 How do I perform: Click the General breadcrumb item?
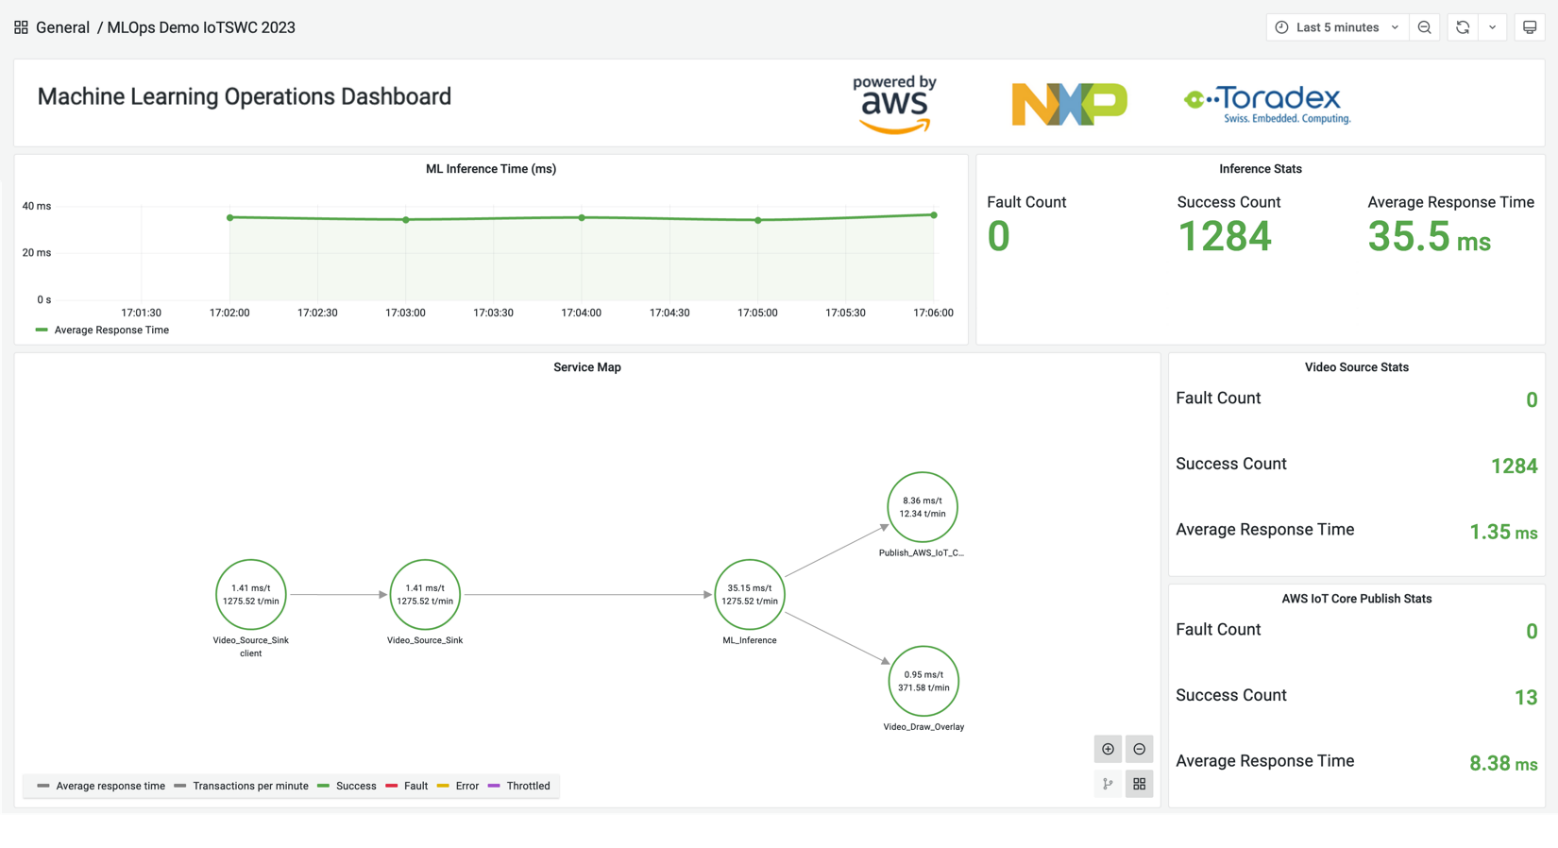(x=62, y=27)
